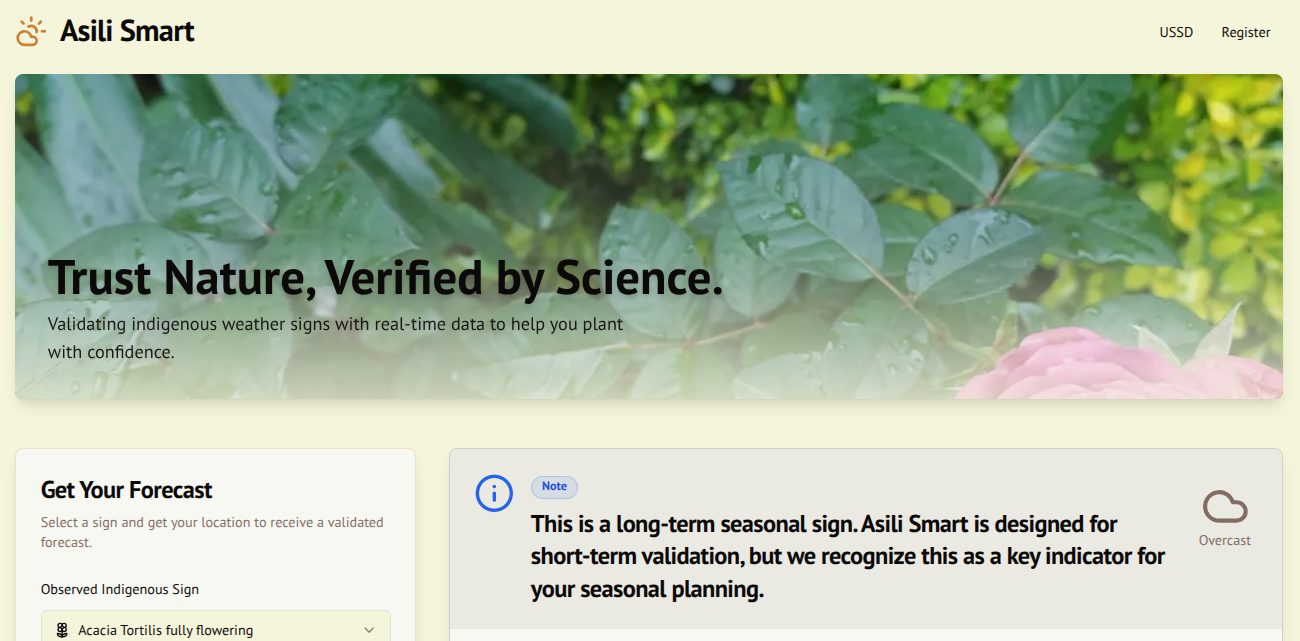This screenshot has height=641, width=1300.
Task: Click the Asili Smart brand name
Action: [x=127, y=32]
